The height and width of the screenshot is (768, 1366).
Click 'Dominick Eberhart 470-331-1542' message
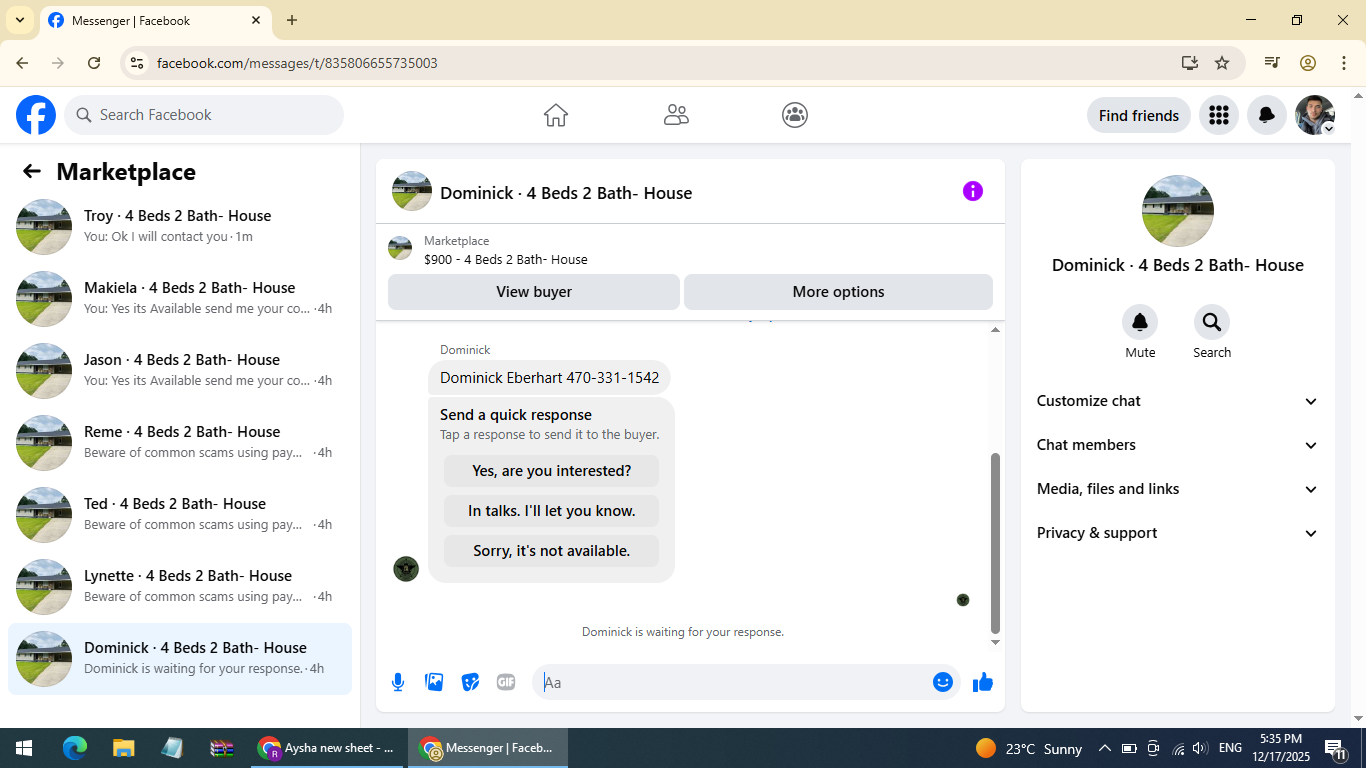point(550,378)
